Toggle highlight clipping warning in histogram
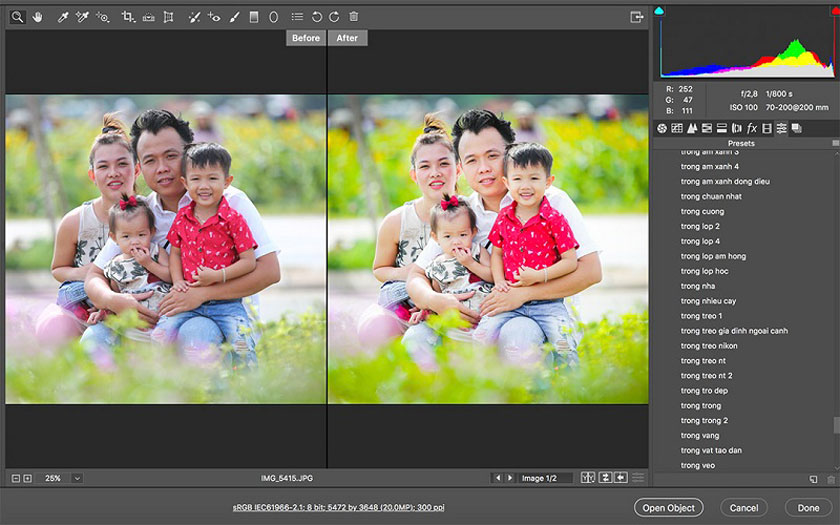Viewport: 840px width, 525px height. click(834, 11)
